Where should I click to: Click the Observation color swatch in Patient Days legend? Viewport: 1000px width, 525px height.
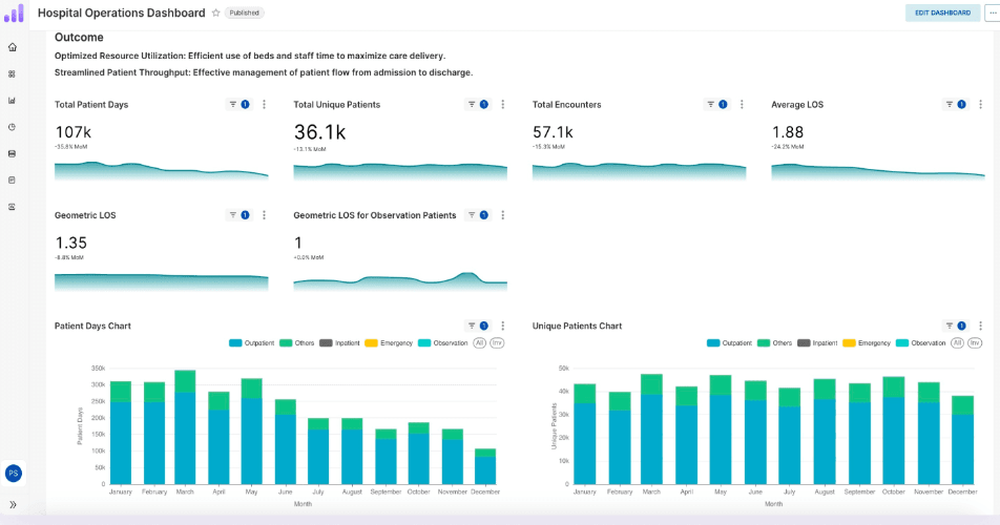[425, 343]
